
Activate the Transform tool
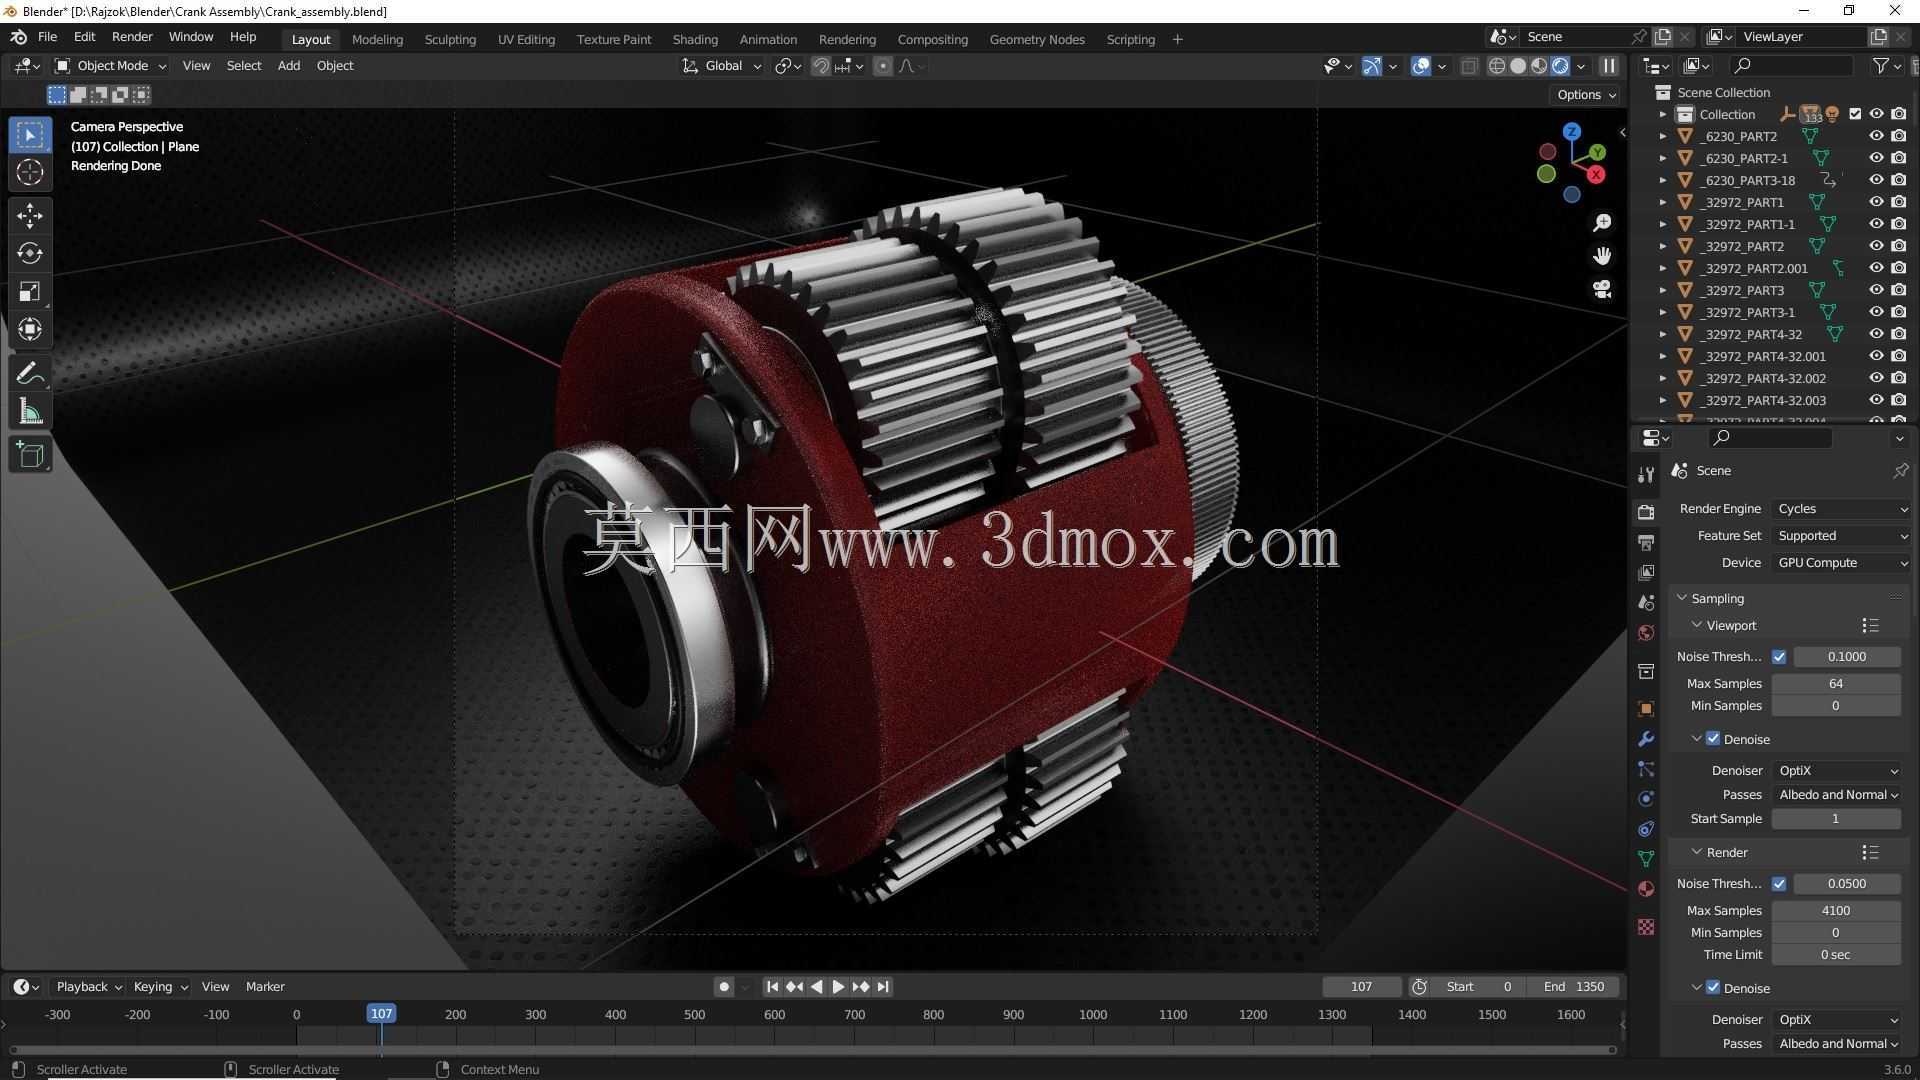pos(30,329)
